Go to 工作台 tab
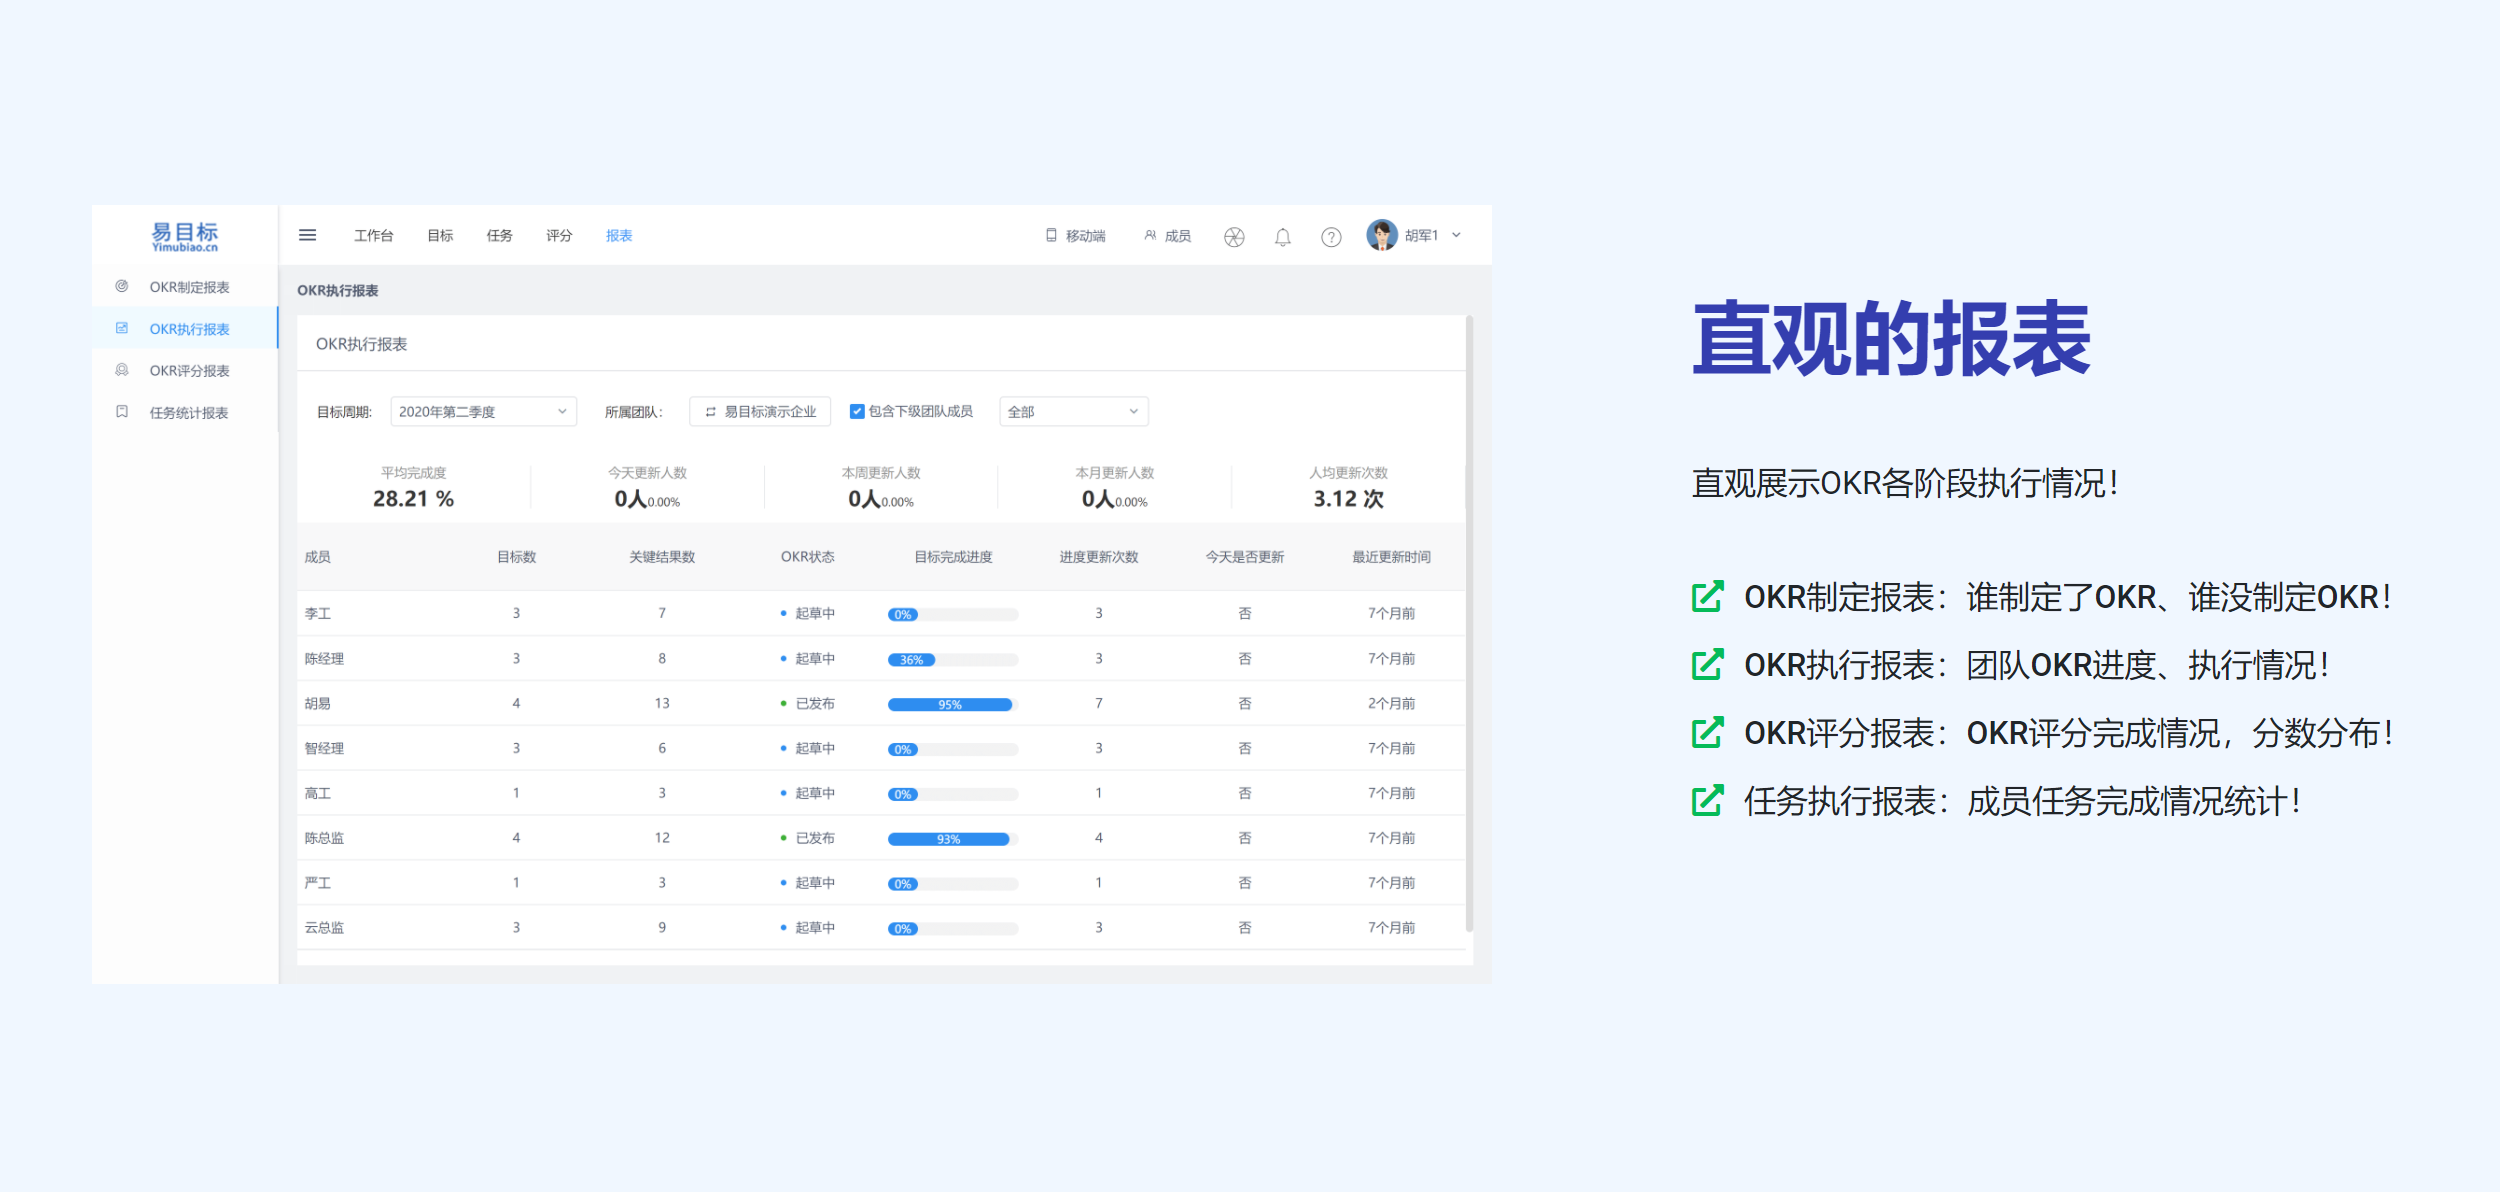2500x1192 pixels. tap(373, 236)
